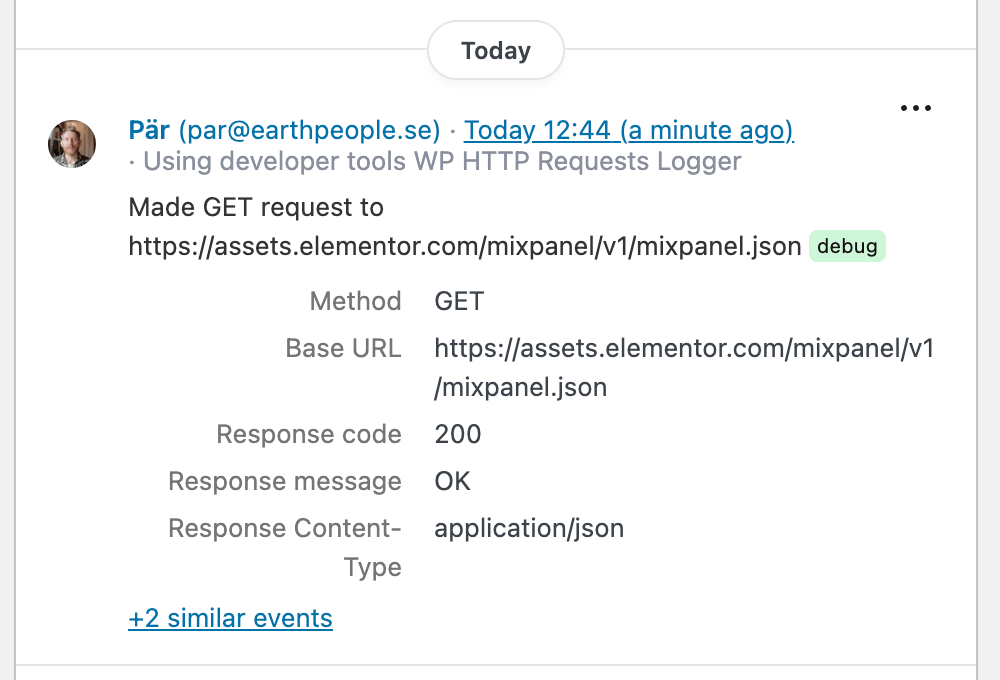Open the three-dot actions menu
Viewport: 1000px width, 680px height.
click(915, 109)
